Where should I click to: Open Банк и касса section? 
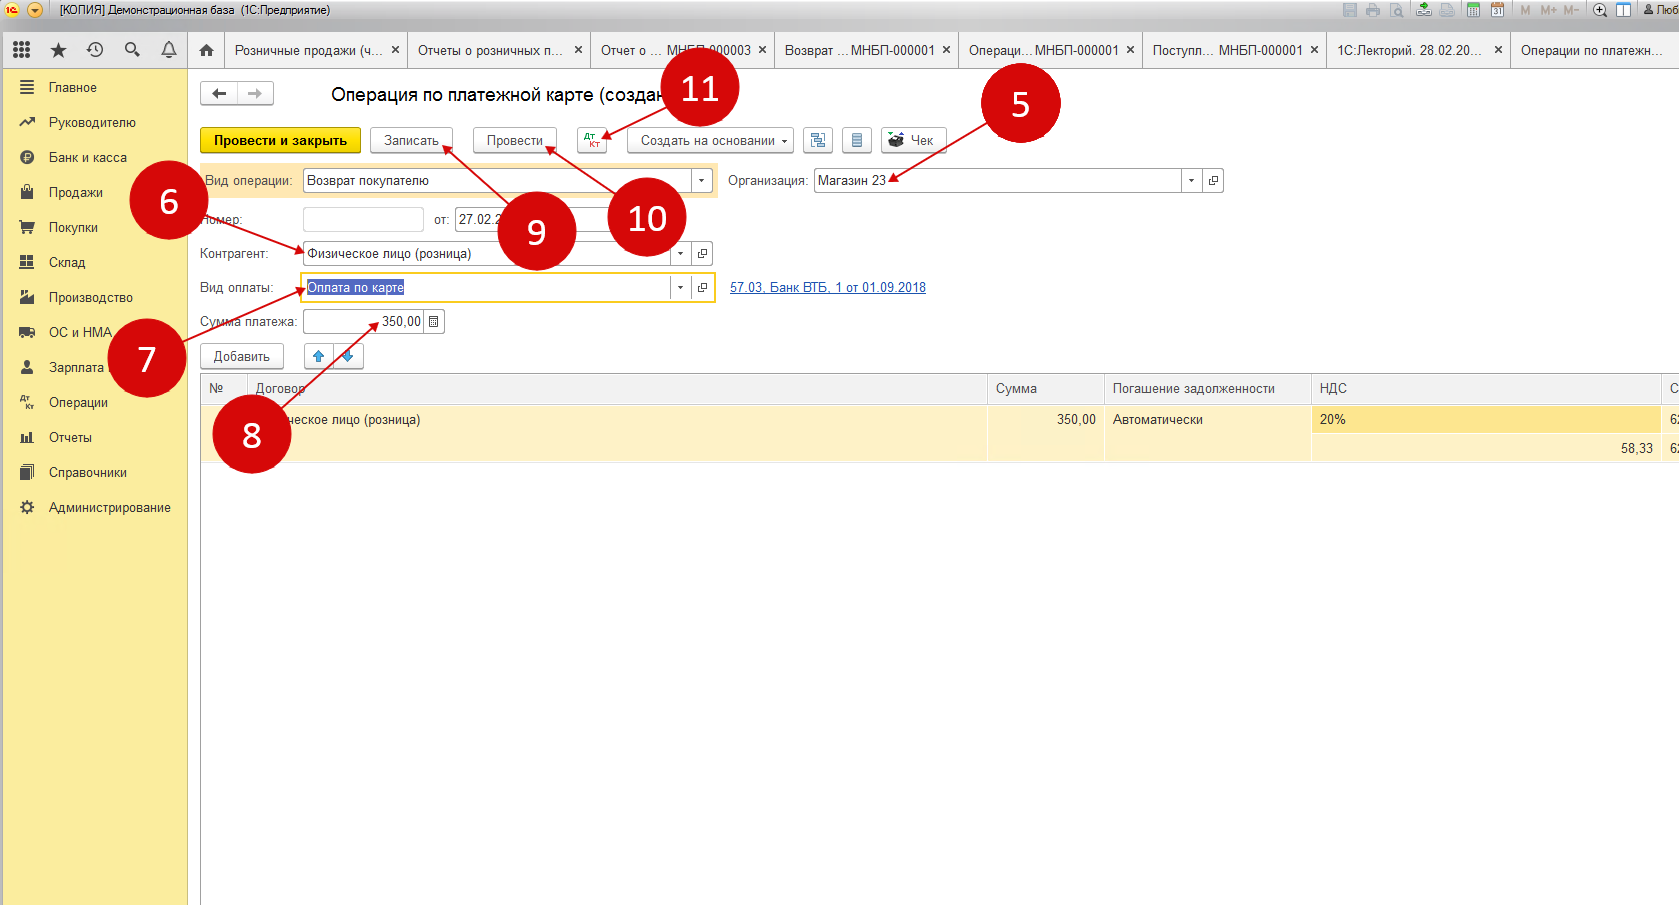pyautogui.click(x=87, y=158)
